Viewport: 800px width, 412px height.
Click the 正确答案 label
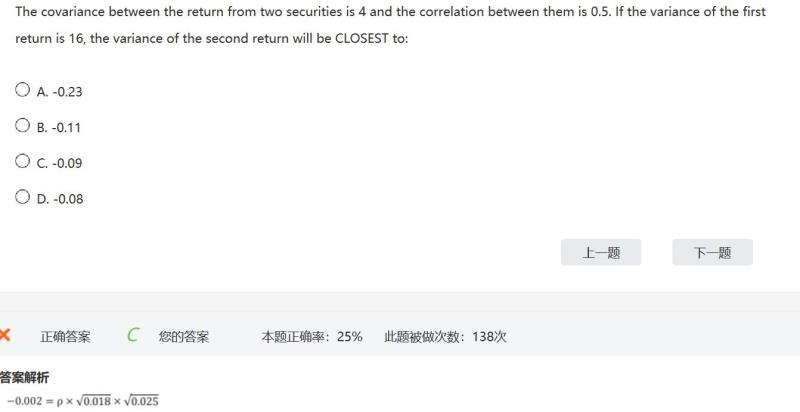point(65,337)
